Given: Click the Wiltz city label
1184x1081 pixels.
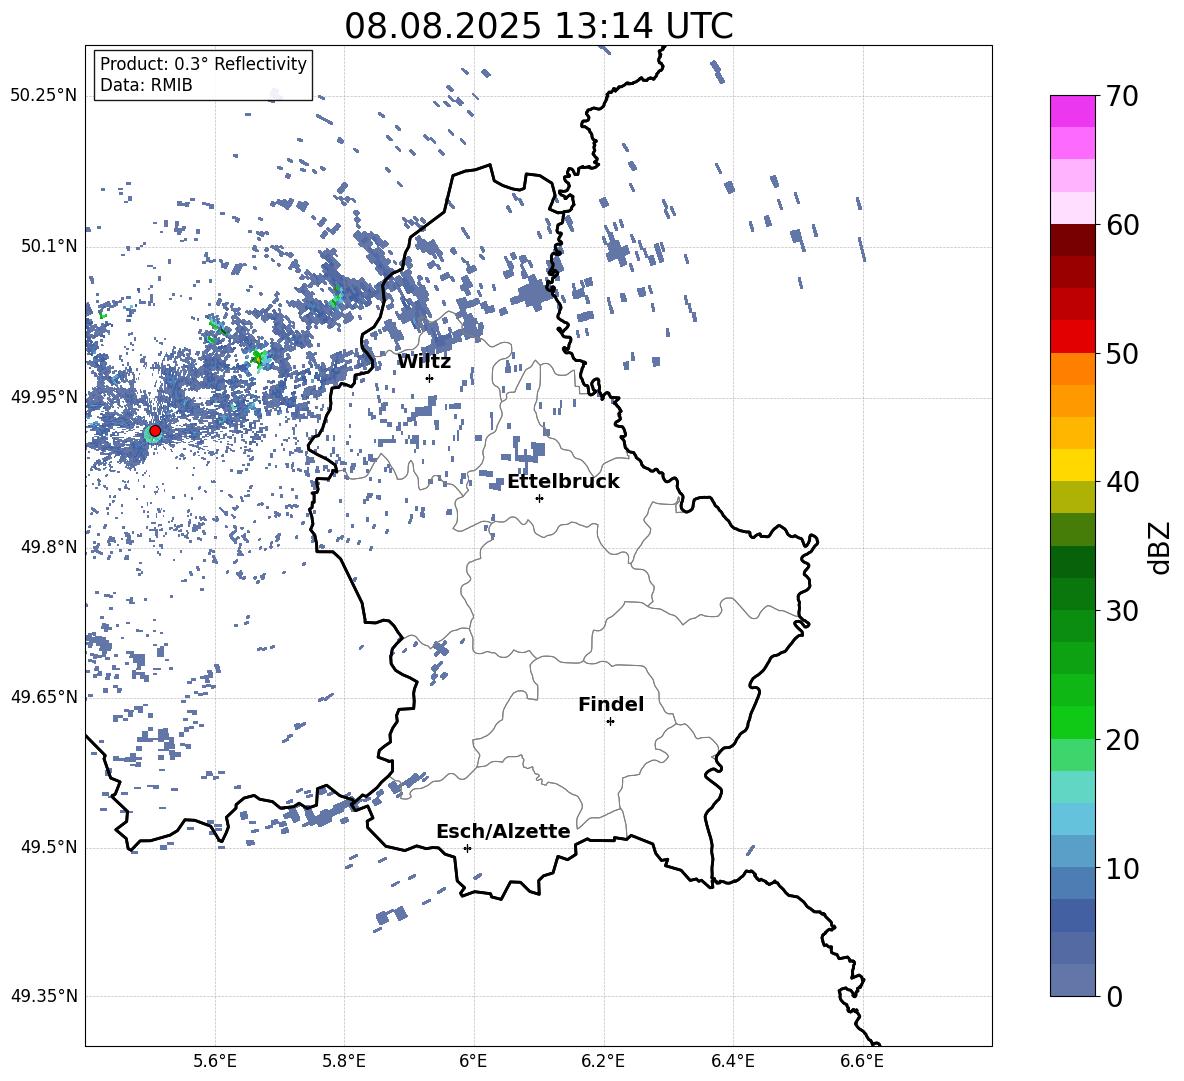Looking at the screenshot, I should click(424, 362).
